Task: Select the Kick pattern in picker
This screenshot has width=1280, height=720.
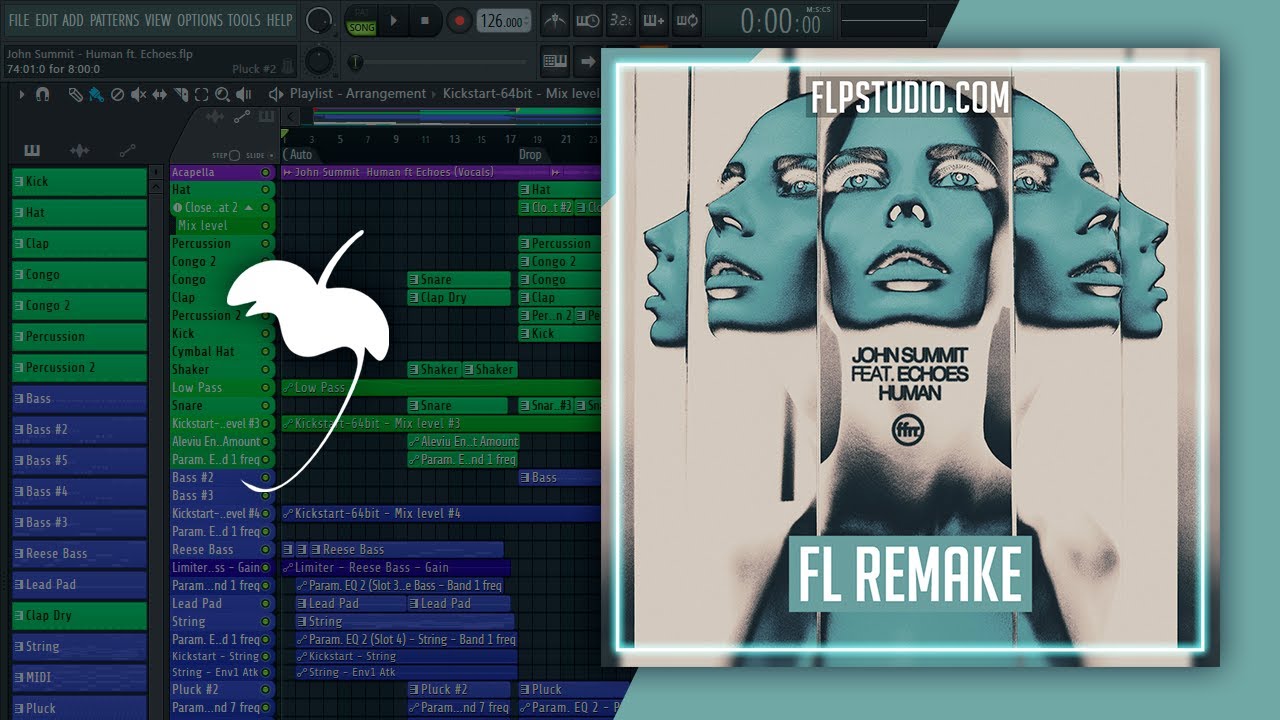Action: (x=79, y=182)
